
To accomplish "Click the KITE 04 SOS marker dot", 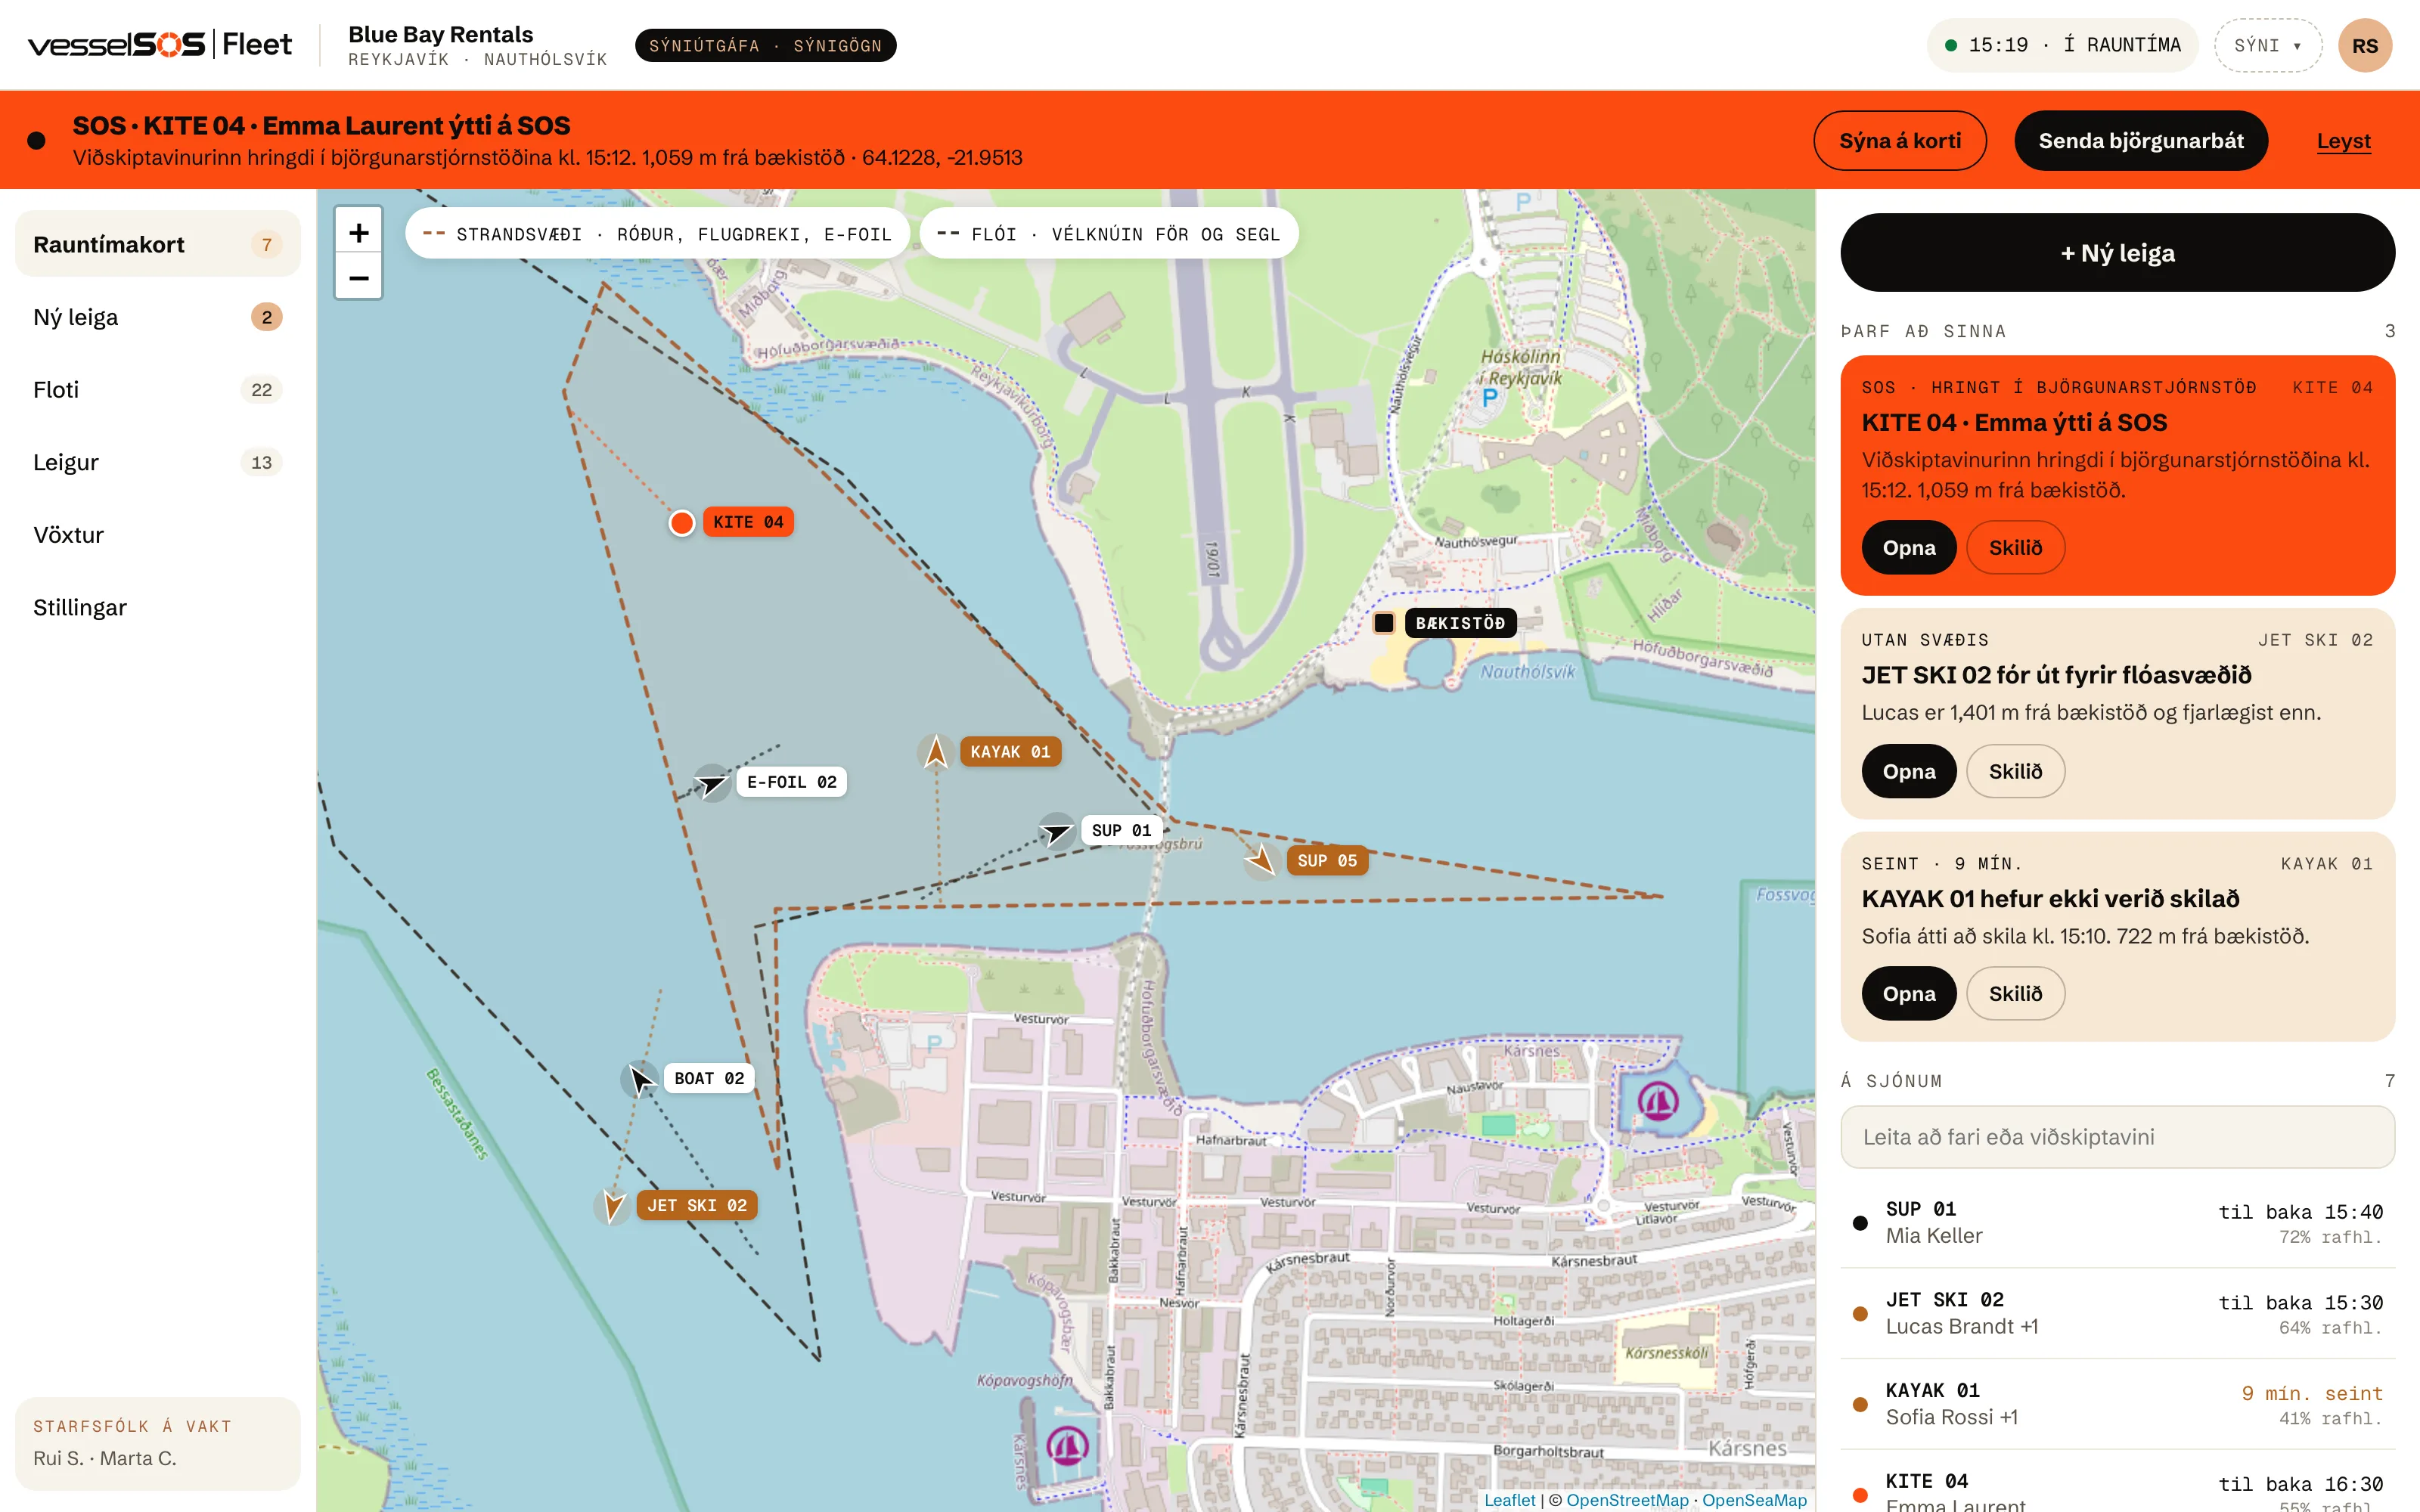I will pyautogui.click(x=681, y=523).
